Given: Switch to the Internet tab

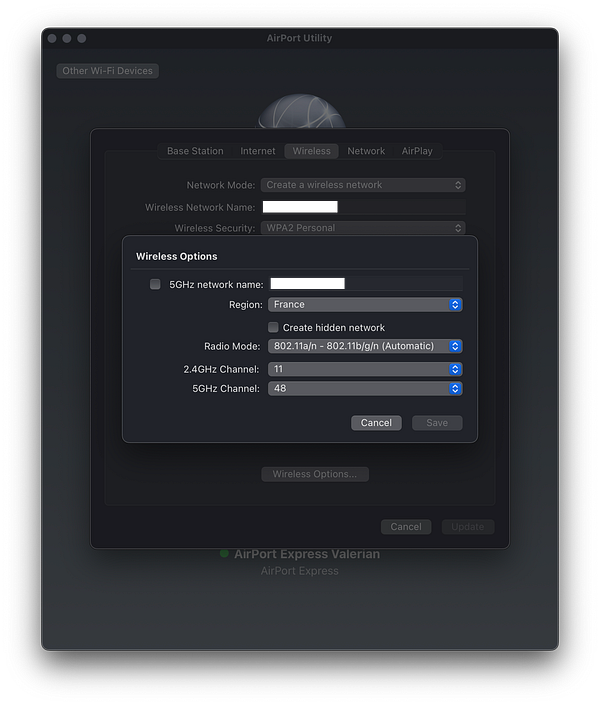Looking at the screenshot, I should pos(258,151).
